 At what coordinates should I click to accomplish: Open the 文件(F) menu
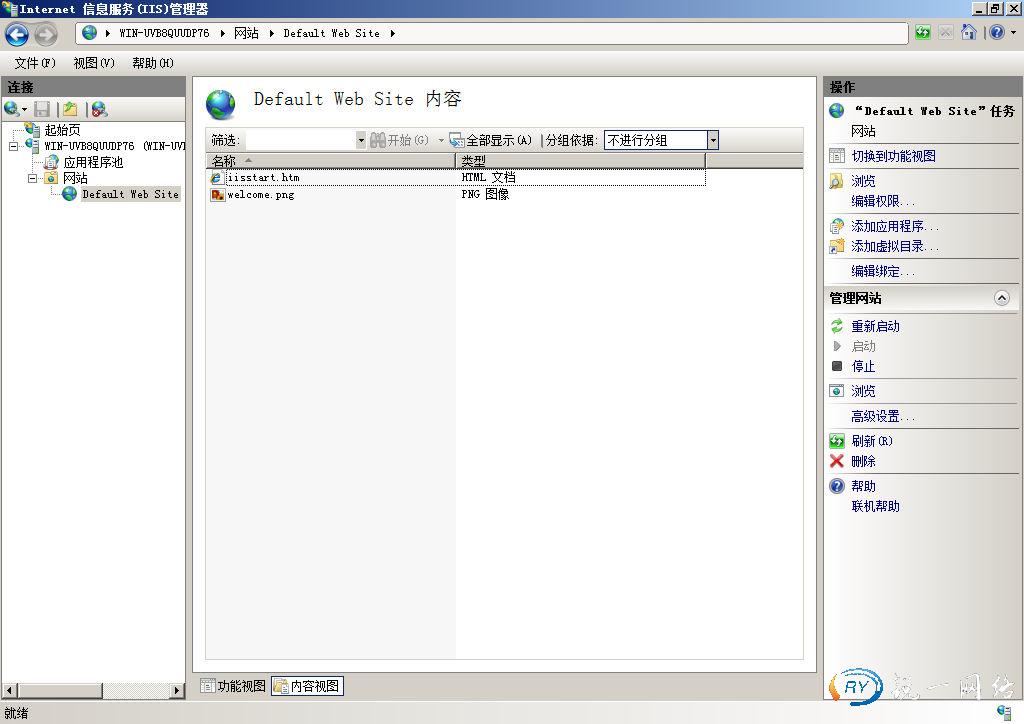tap(34, 63)
